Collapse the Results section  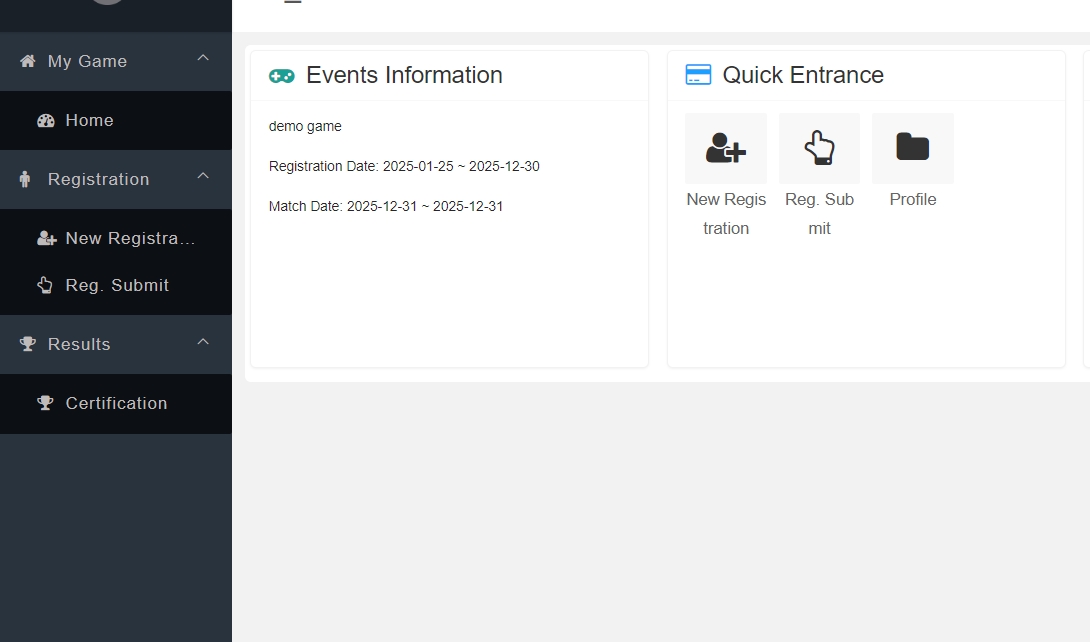tap(203, 340)
